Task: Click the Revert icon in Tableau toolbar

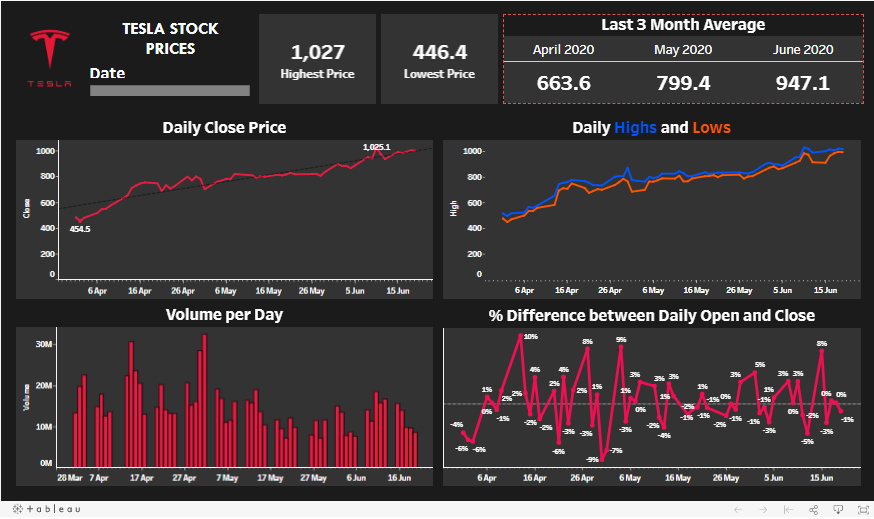Action: click(x=788, y=510)
